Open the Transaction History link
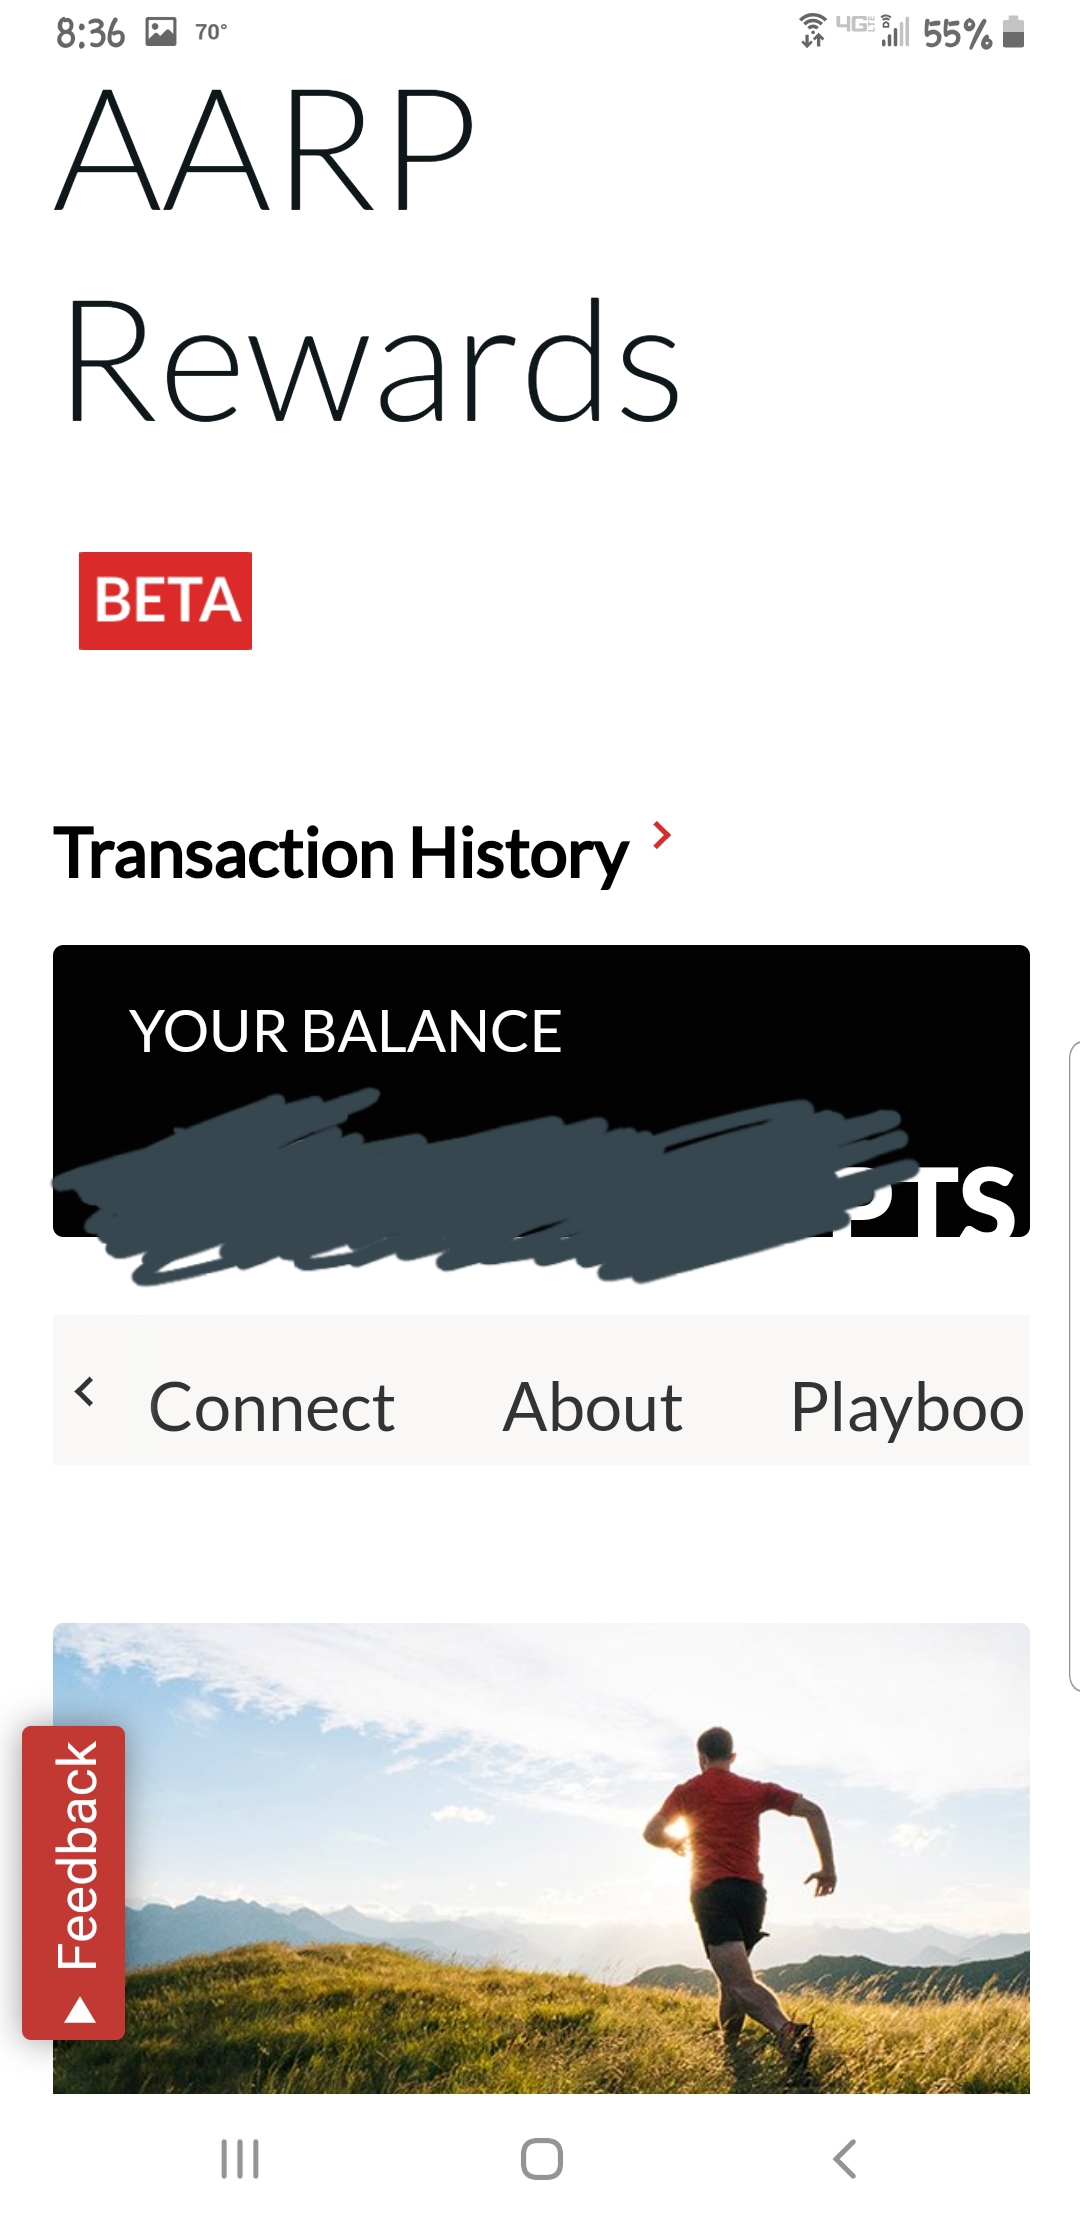Viewport: 1080px width, 2220px height. 341,854
